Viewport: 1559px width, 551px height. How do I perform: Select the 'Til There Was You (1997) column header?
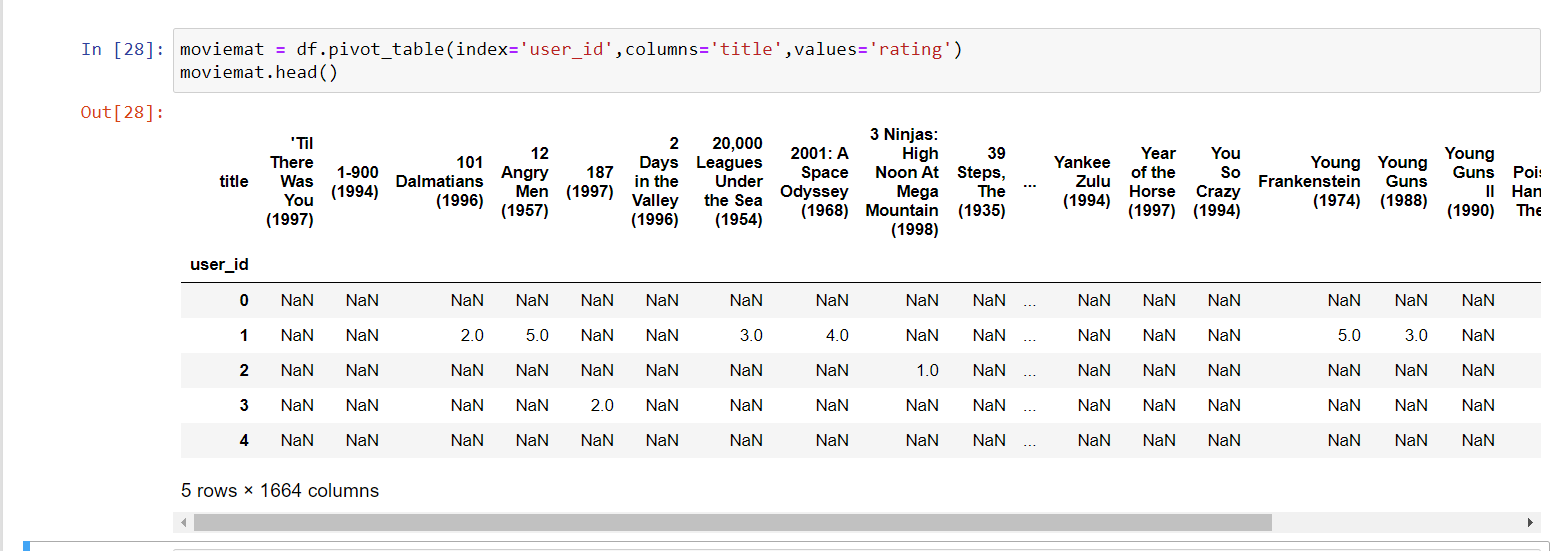(291, 182)
